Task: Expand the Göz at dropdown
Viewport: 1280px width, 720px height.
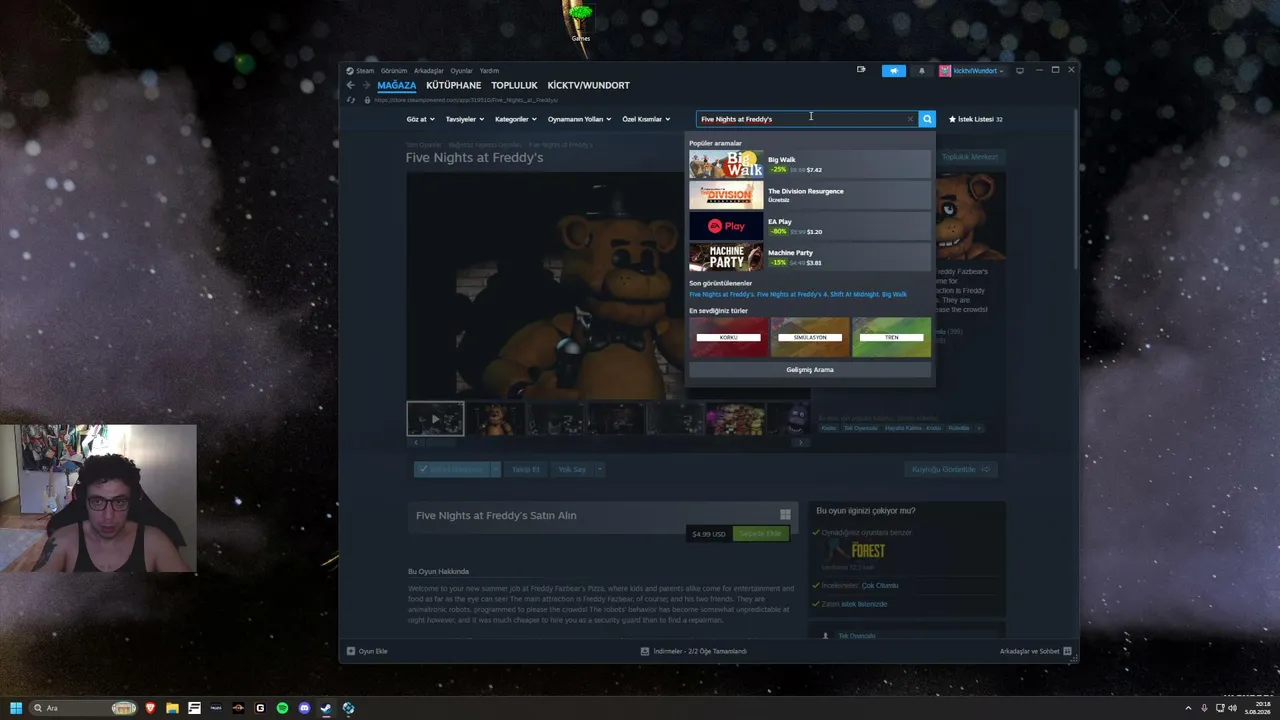Action: pos(421,119)
